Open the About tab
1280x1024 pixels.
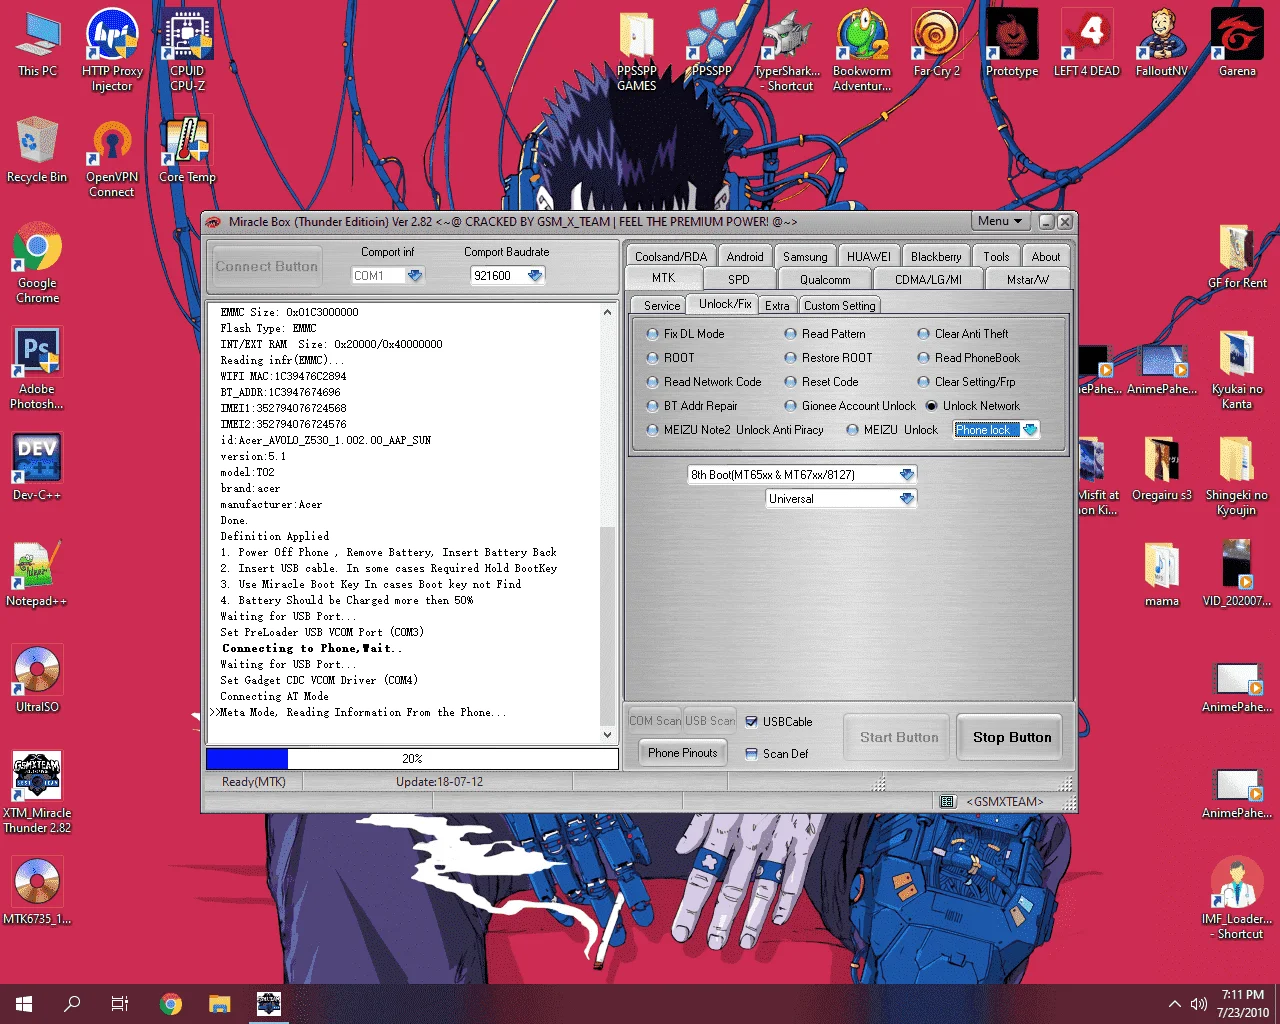click(x=1046, y=257)
